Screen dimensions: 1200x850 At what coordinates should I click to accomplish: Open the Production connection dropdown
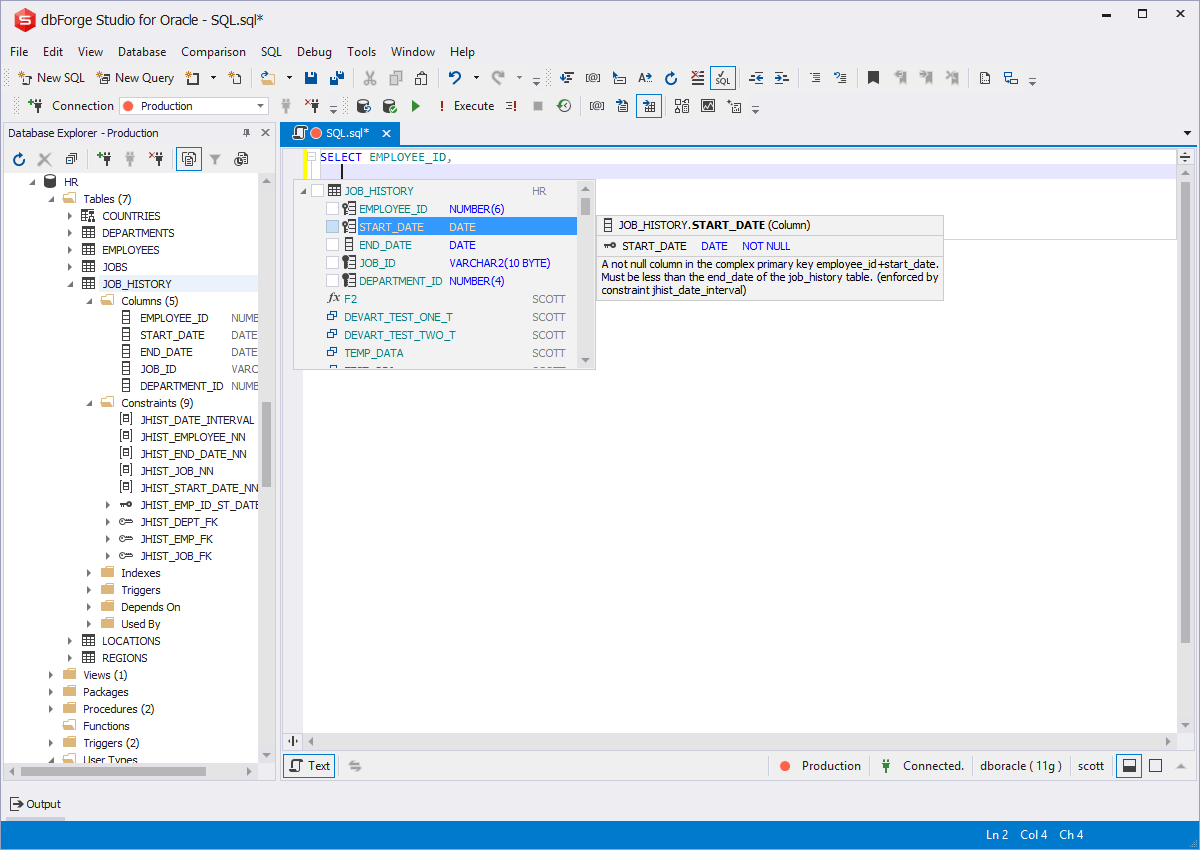pyautogui.click(x=261, y=106)
